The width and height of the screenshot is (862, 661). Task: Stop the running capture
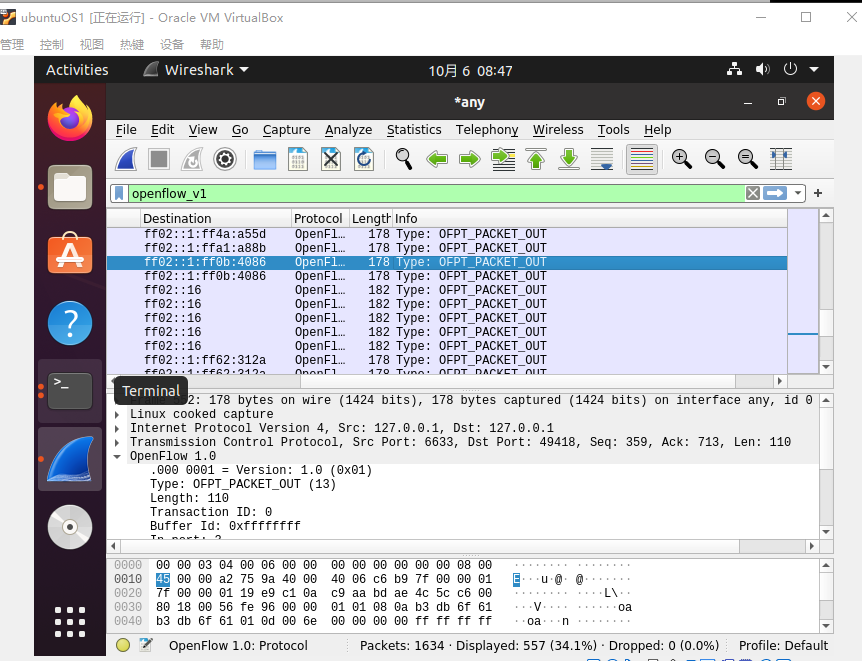pos(159,159)
